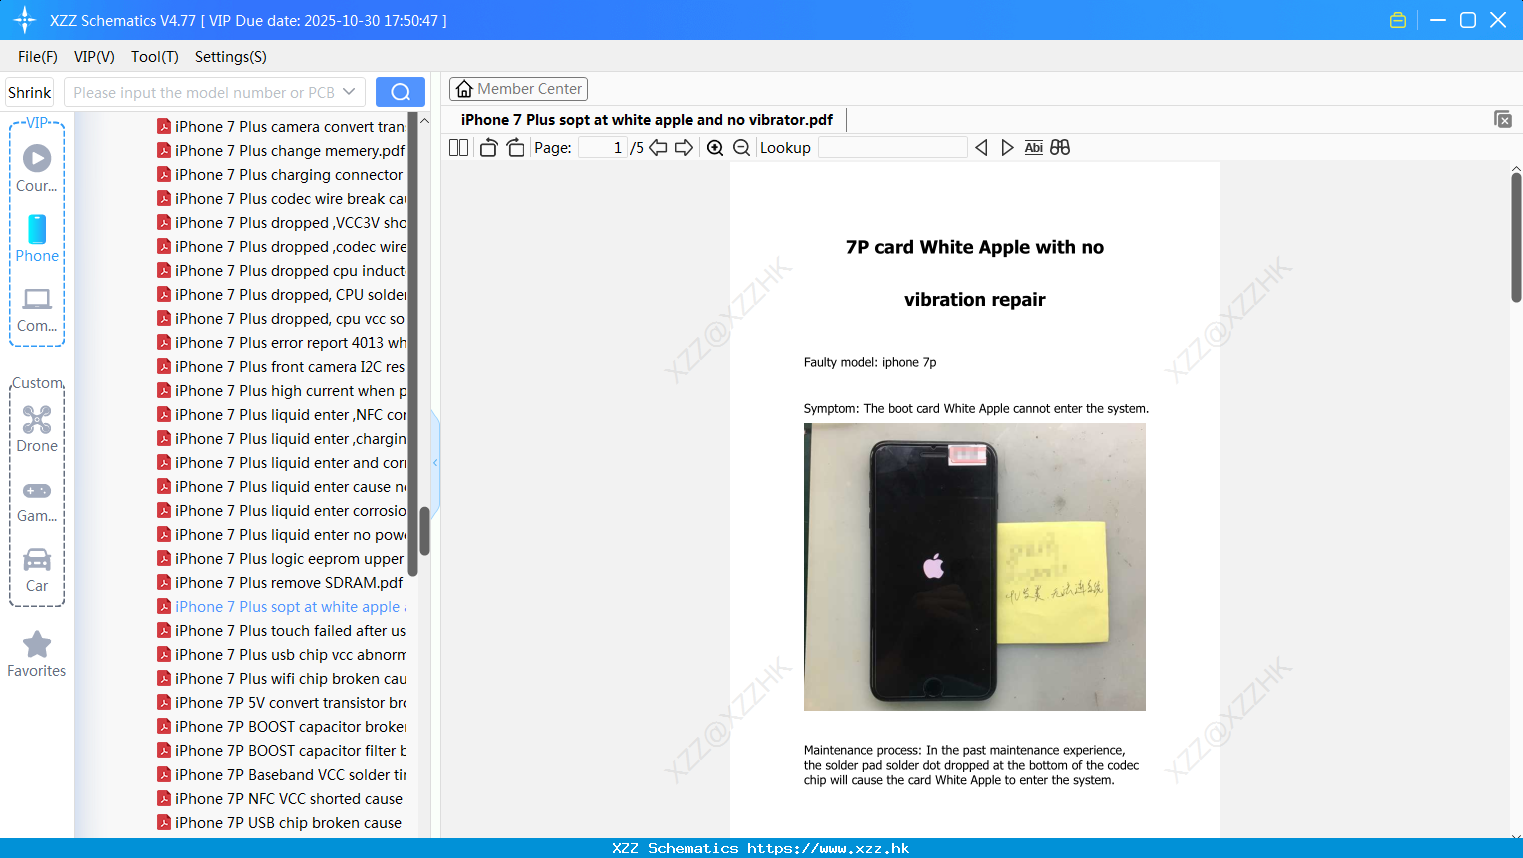Open iPhone 7 Plus dropped ,codec wire file
1523x858 pixels.
(x=281, y=247)
